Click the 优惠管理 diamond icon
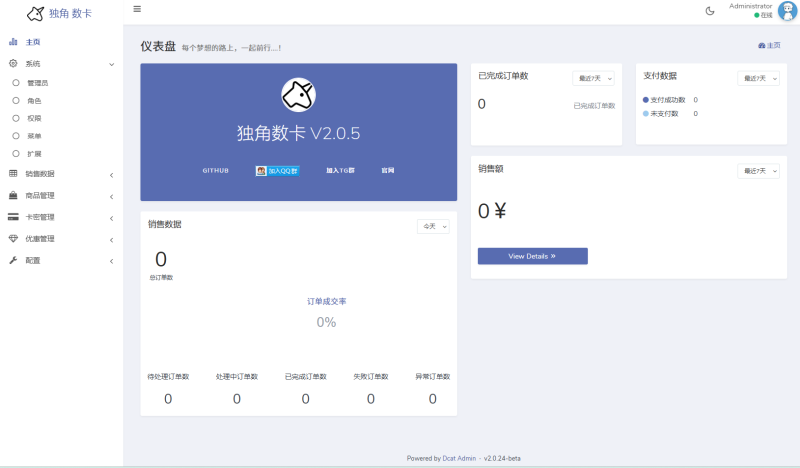The image size is (800, 468). point(13,238)
